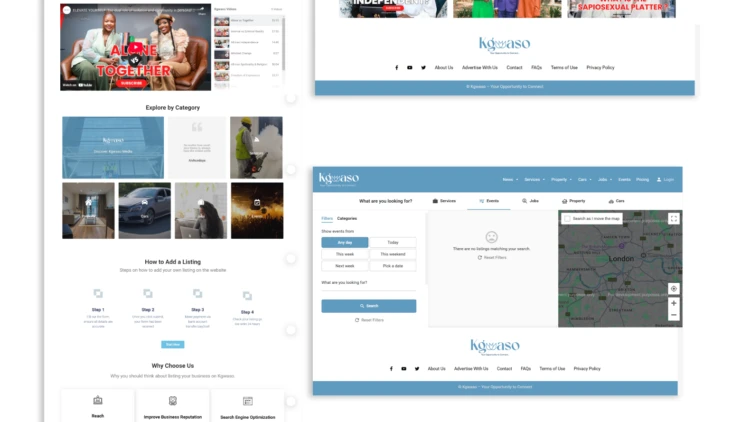Open the Filters tab
750x422 pixels.
(x=327, y=218)
